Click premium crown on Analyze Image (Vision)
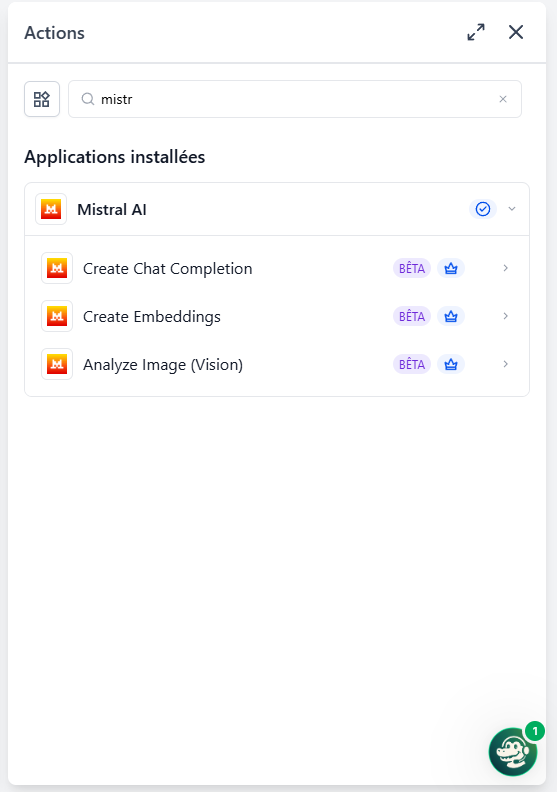Image resolution: width=557 pixels, height=792 pixels. point(451,364)
